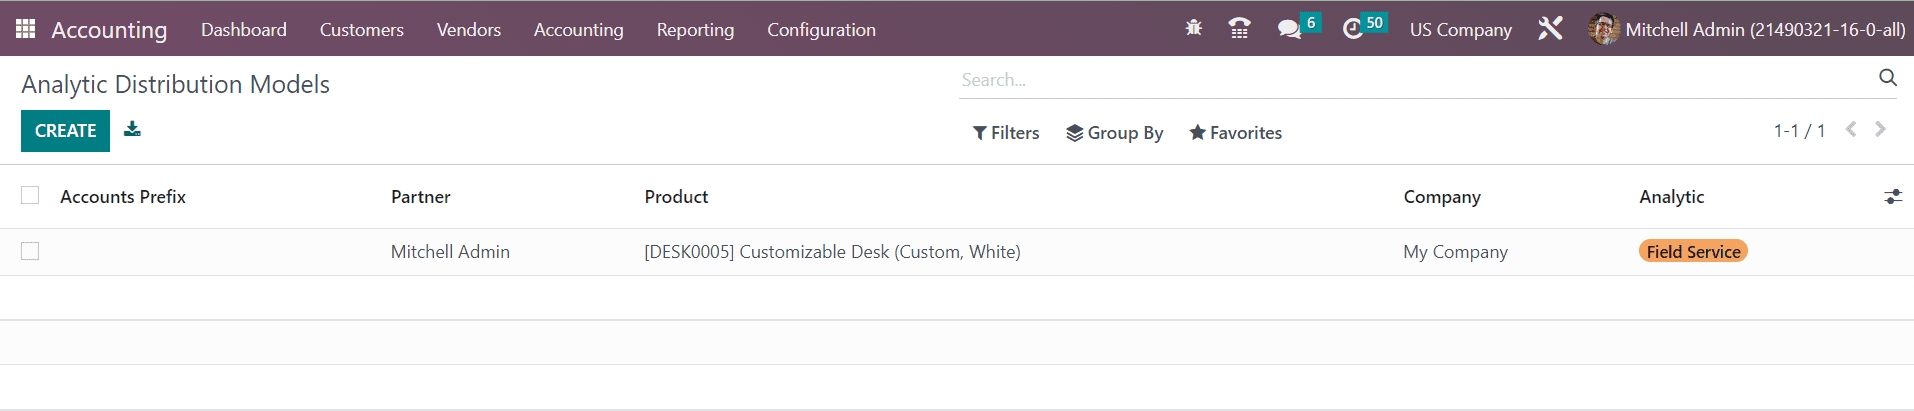Click the wrench tools icon
This screenshot has height=411, width=1914.
1550,29
